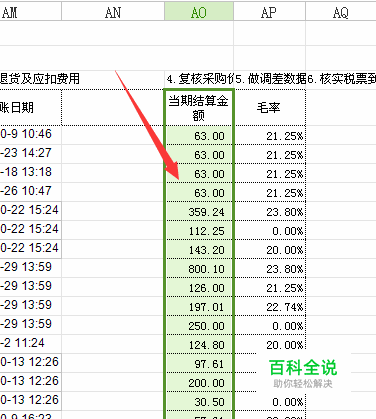Select the amount cell 359.24
The width and height of the screenshot is (376, 419).
(x=199, y=212)
